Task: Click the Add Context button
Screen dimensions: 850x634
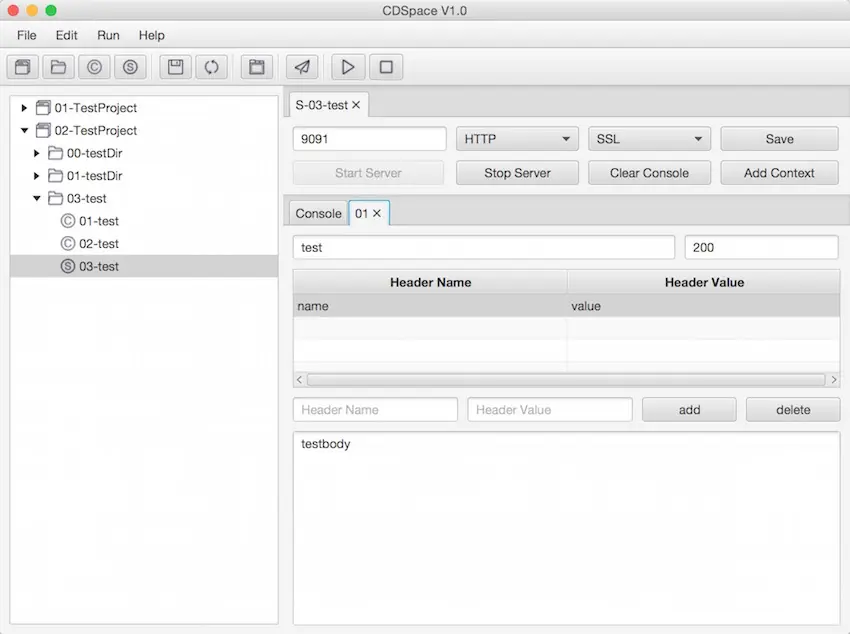Action: click(780, 173)
